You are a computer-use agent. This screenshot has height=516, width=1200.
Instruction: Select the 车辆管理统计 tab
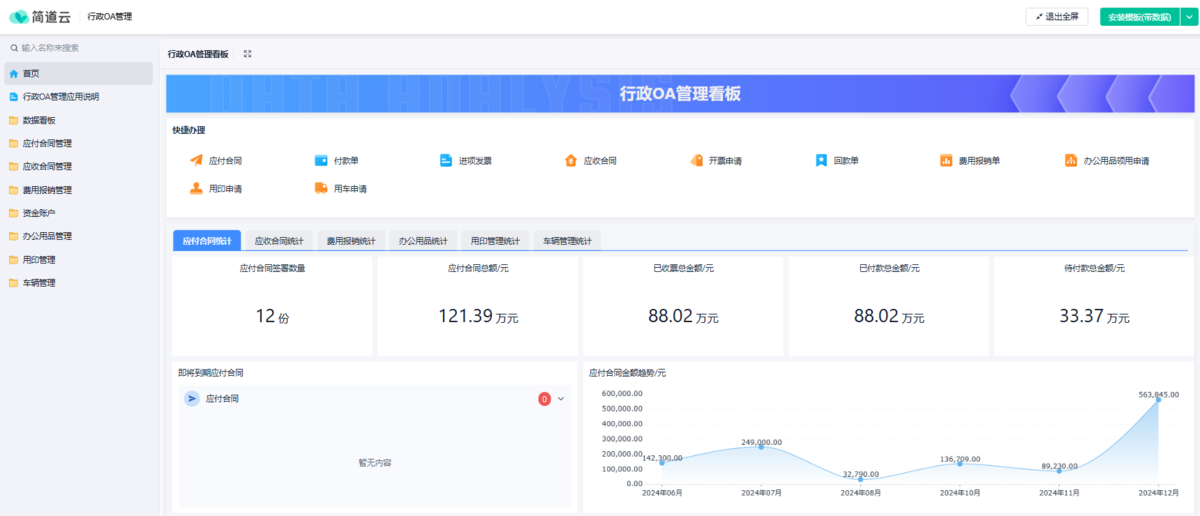tap(567, 241)
